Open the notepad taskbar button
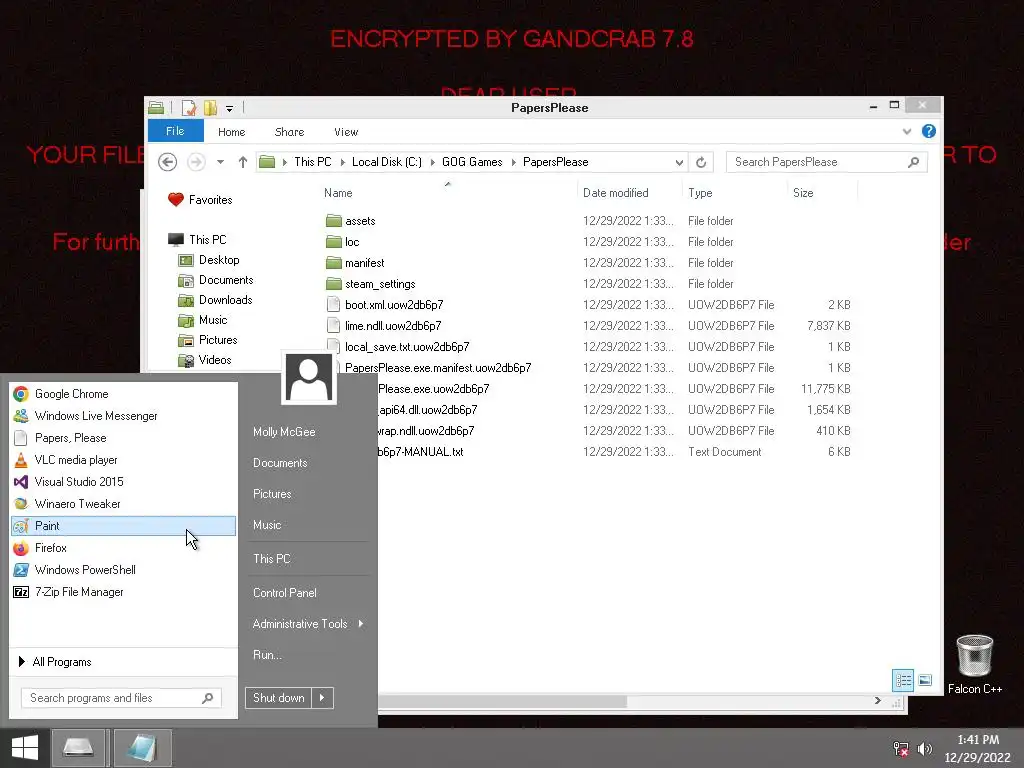This screenshot has width=1024, height=768. tap(142, 748)
